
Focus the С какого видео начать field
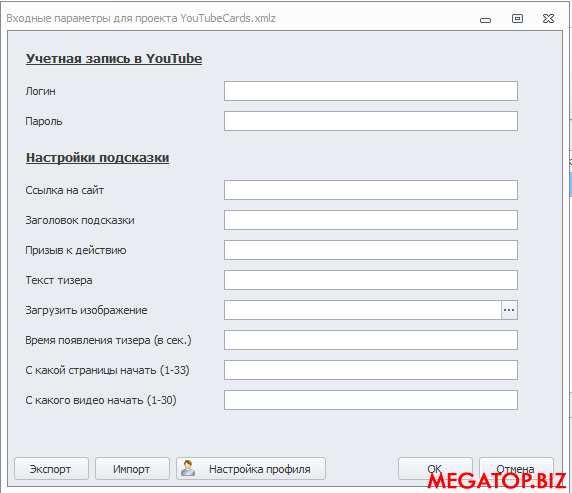(371, 400)
